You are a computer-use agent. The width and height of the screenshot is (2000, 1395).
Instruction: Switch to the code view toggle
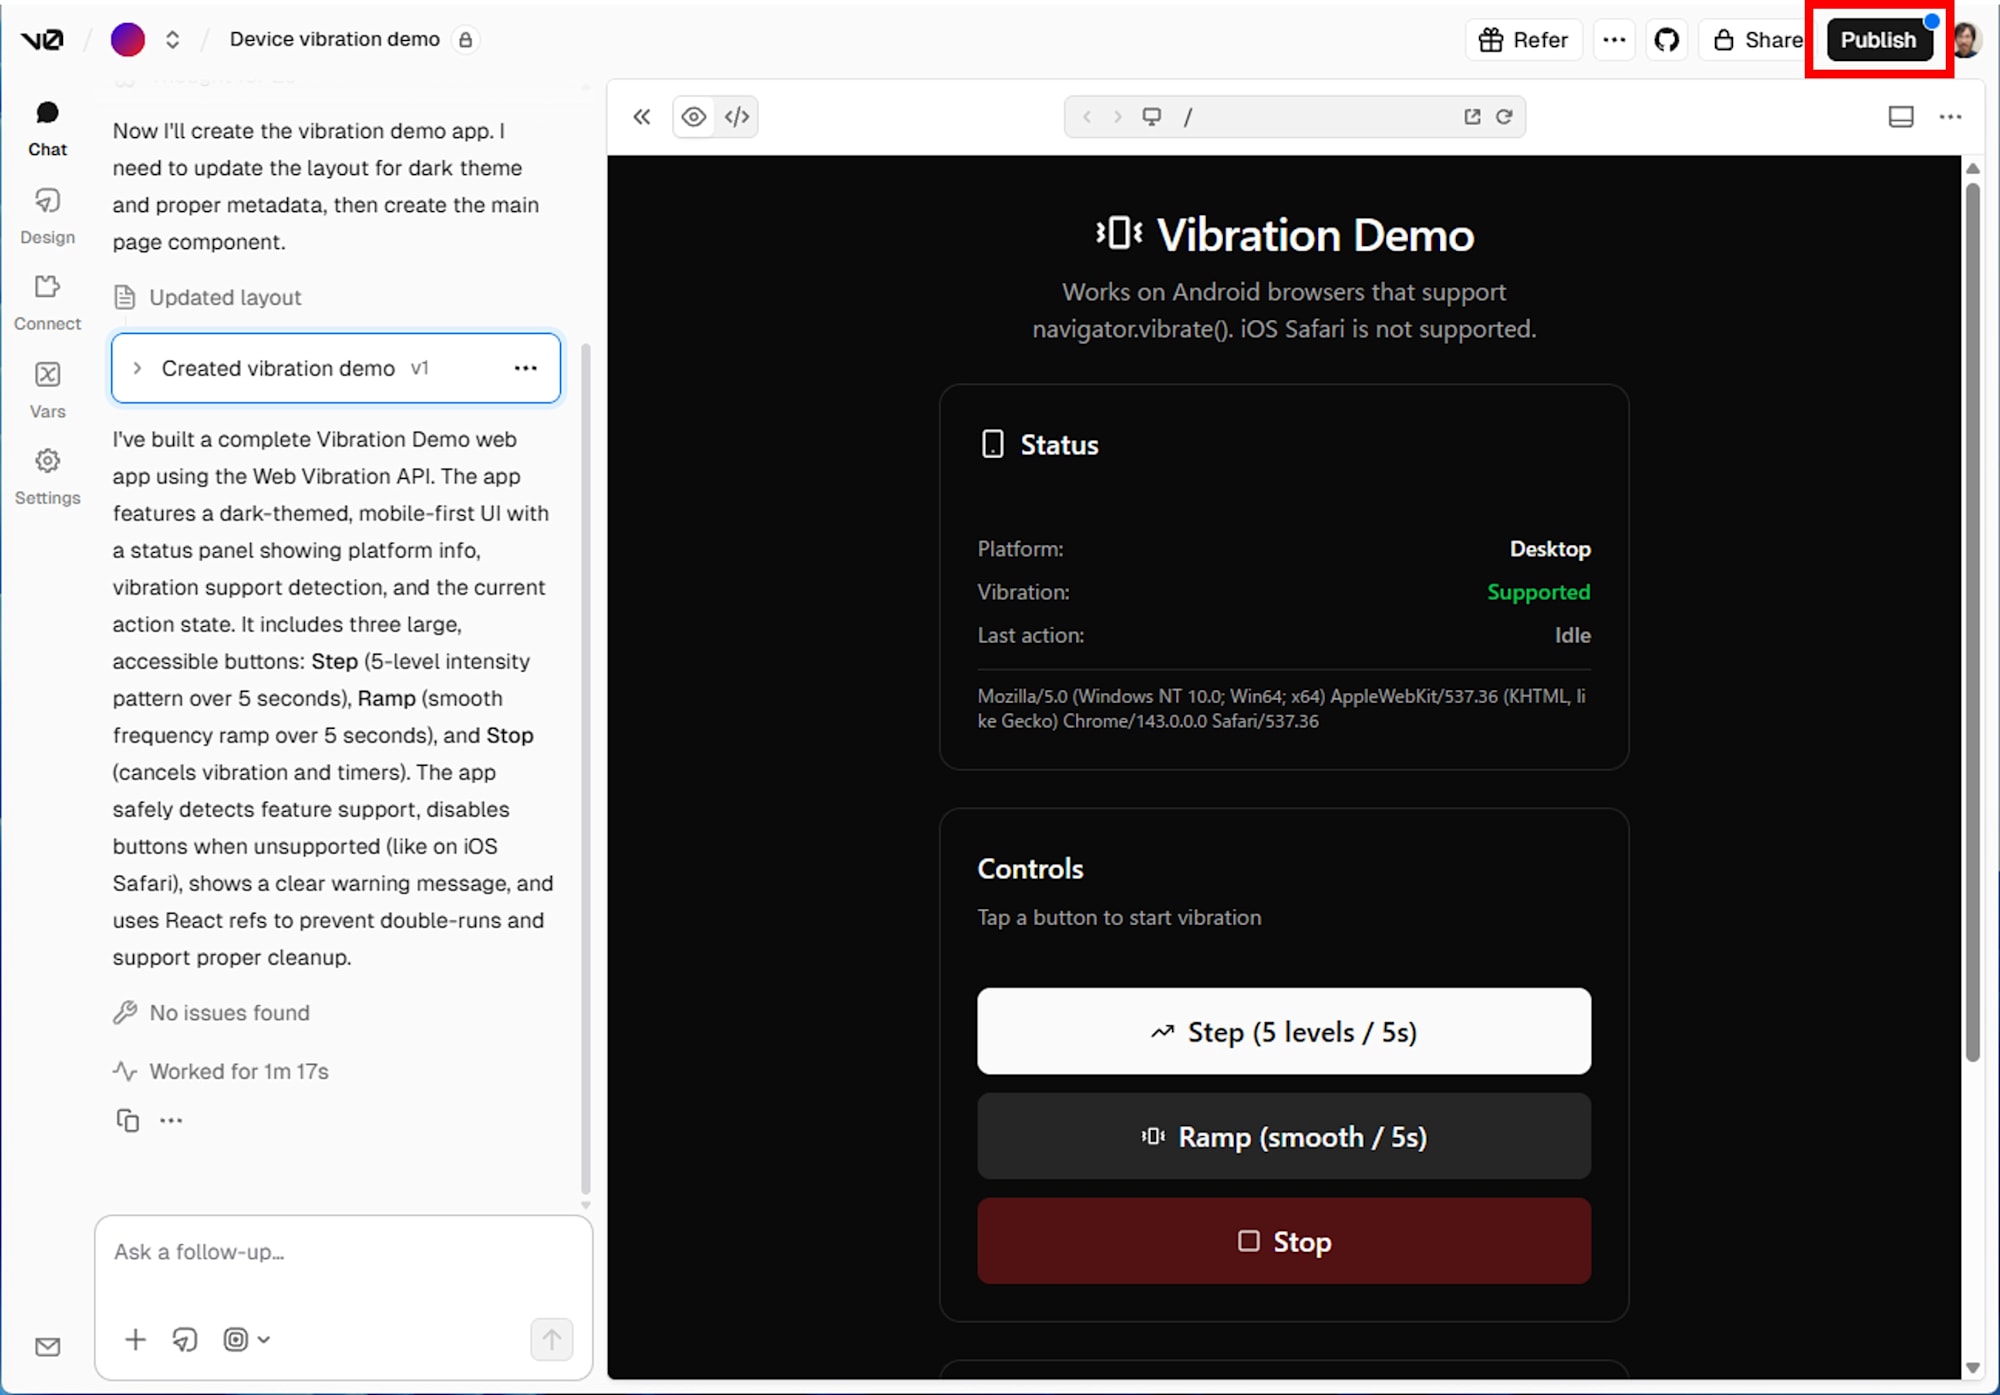(x=737, y=117)
